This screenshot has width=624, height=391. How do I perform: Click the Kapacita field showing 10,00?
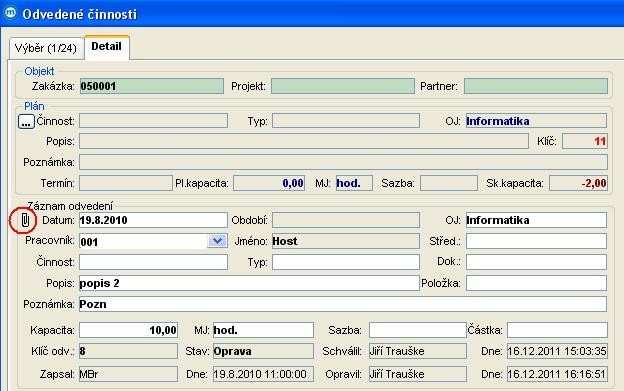128,330
